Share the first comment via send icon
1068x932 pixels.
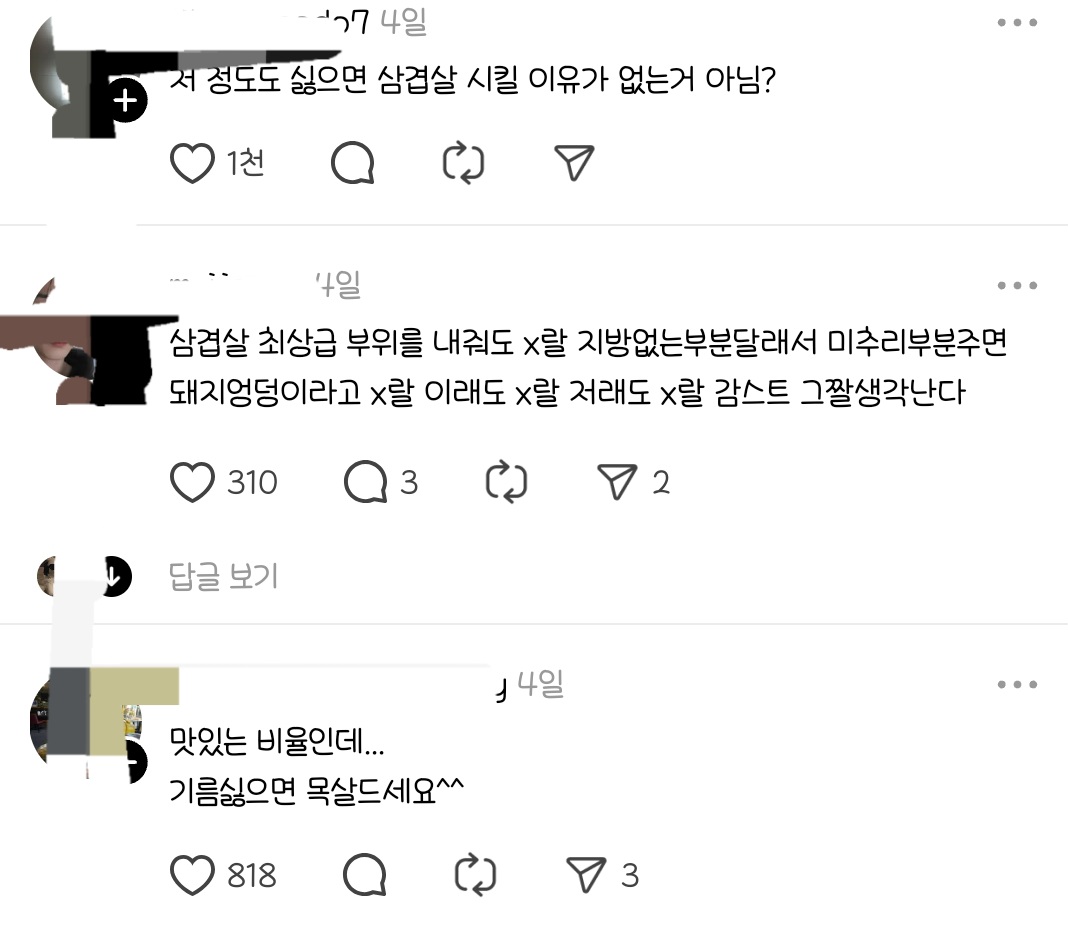[574, 163]
